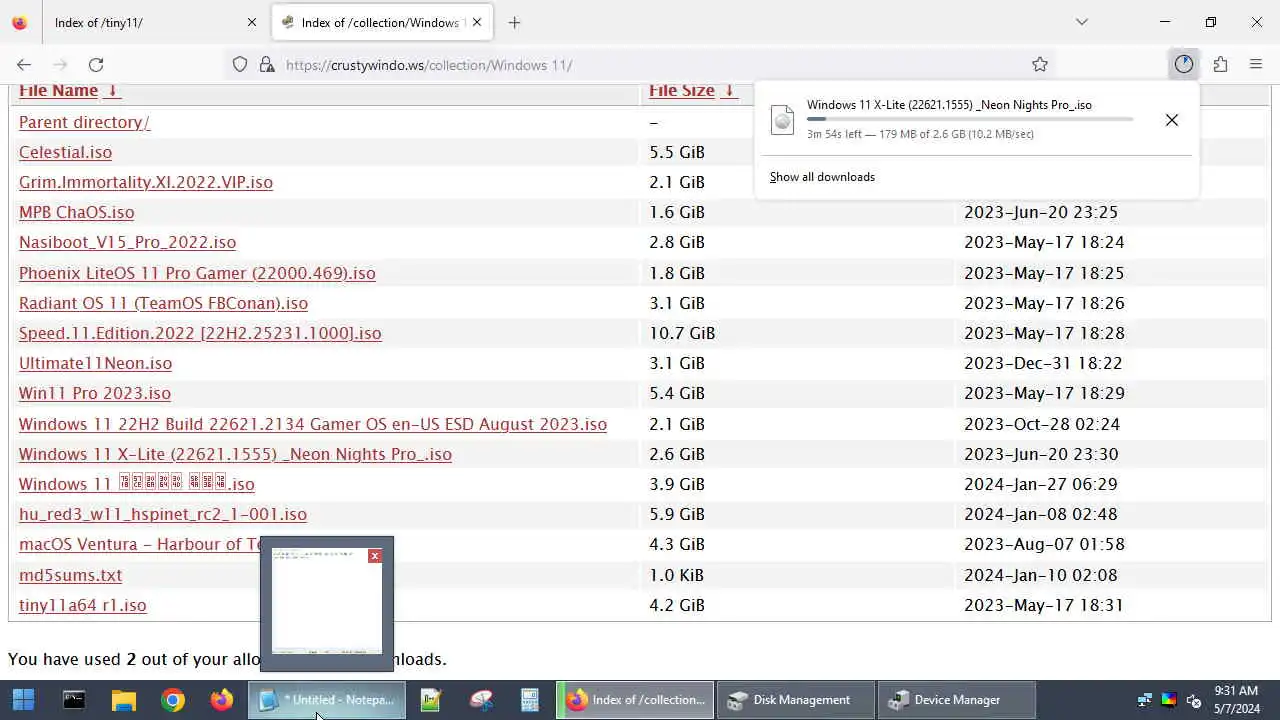This screenshot has height=720, width=1280.
Task: Open the green notepad taskbar app icon
Action: pos(431,700)
